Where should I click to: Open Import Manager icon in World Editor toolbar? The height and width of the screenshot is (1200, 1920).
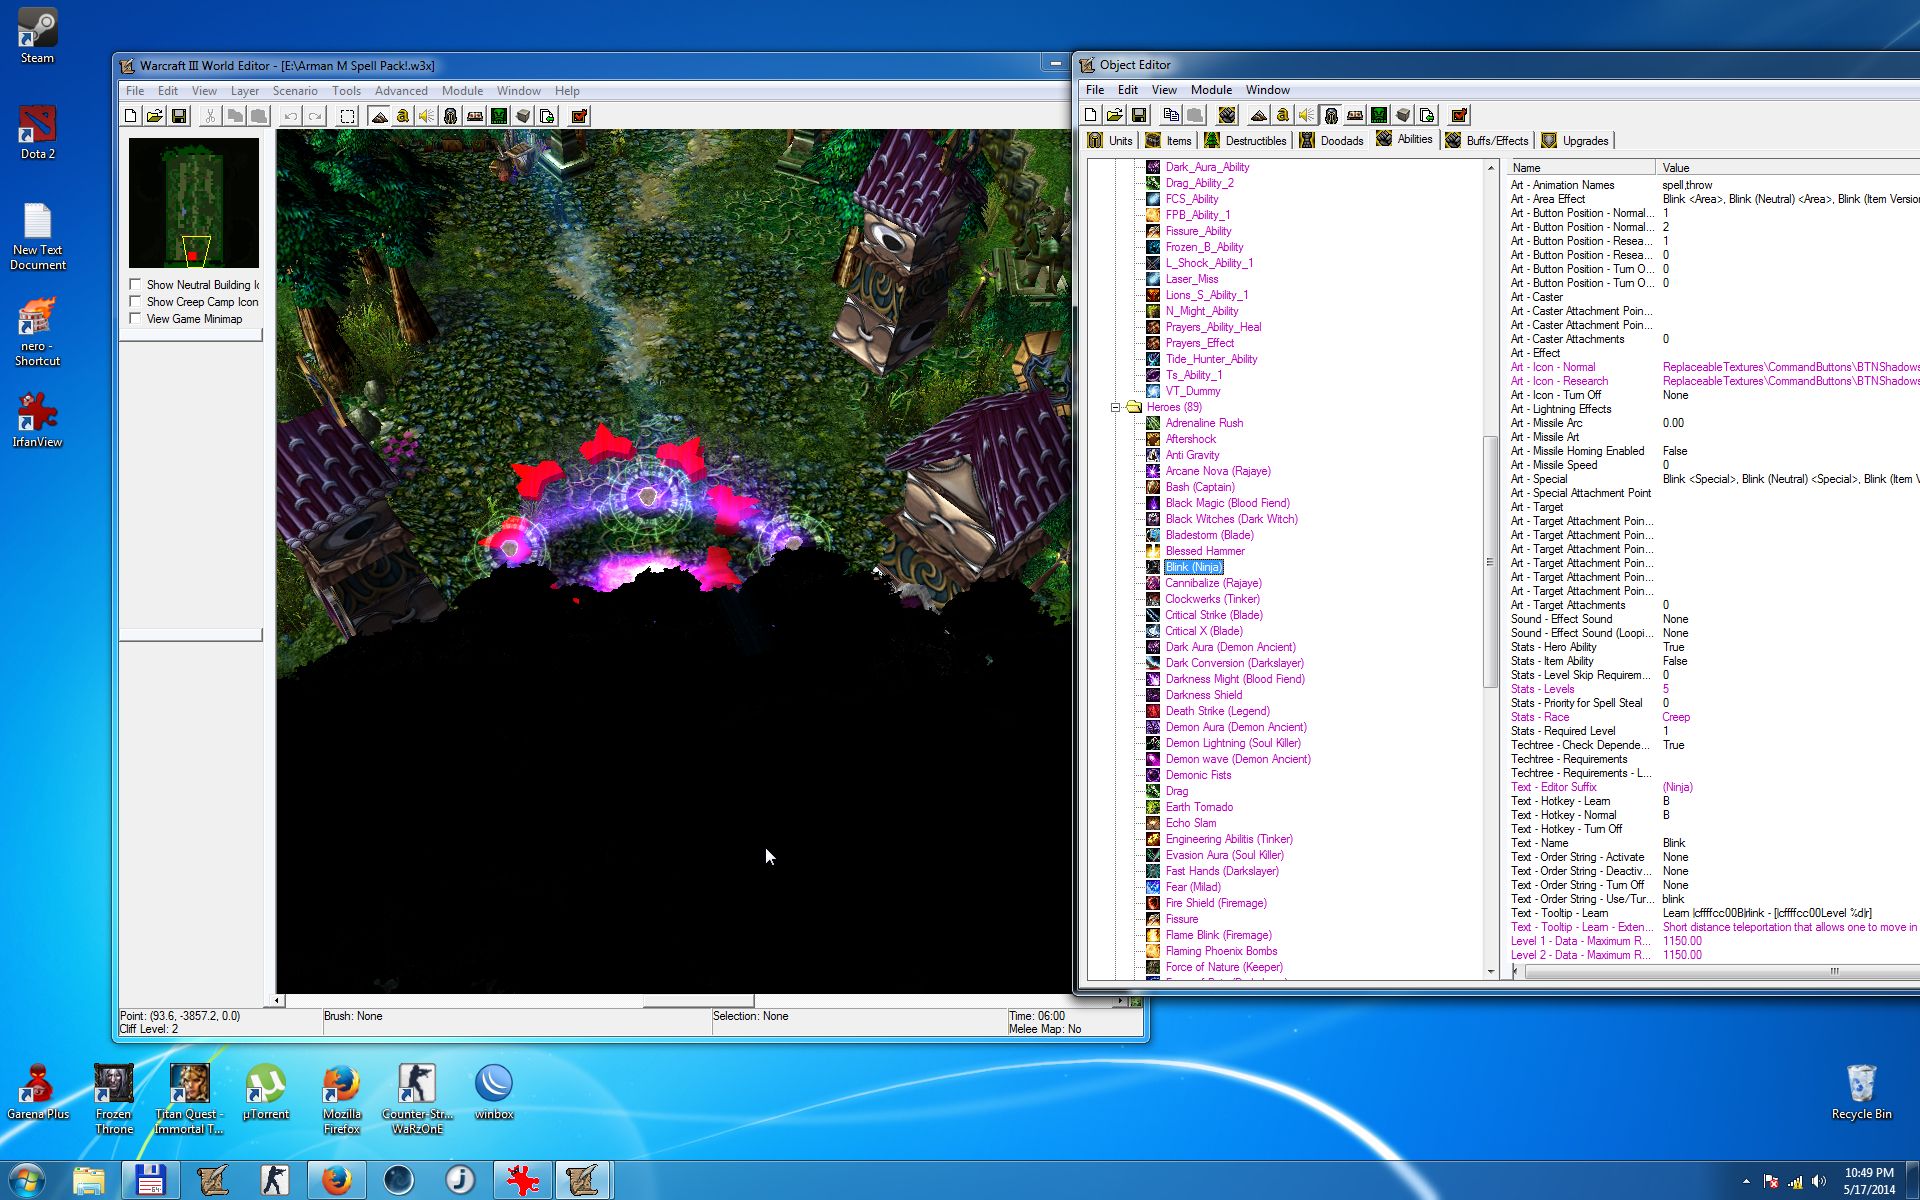547,116
